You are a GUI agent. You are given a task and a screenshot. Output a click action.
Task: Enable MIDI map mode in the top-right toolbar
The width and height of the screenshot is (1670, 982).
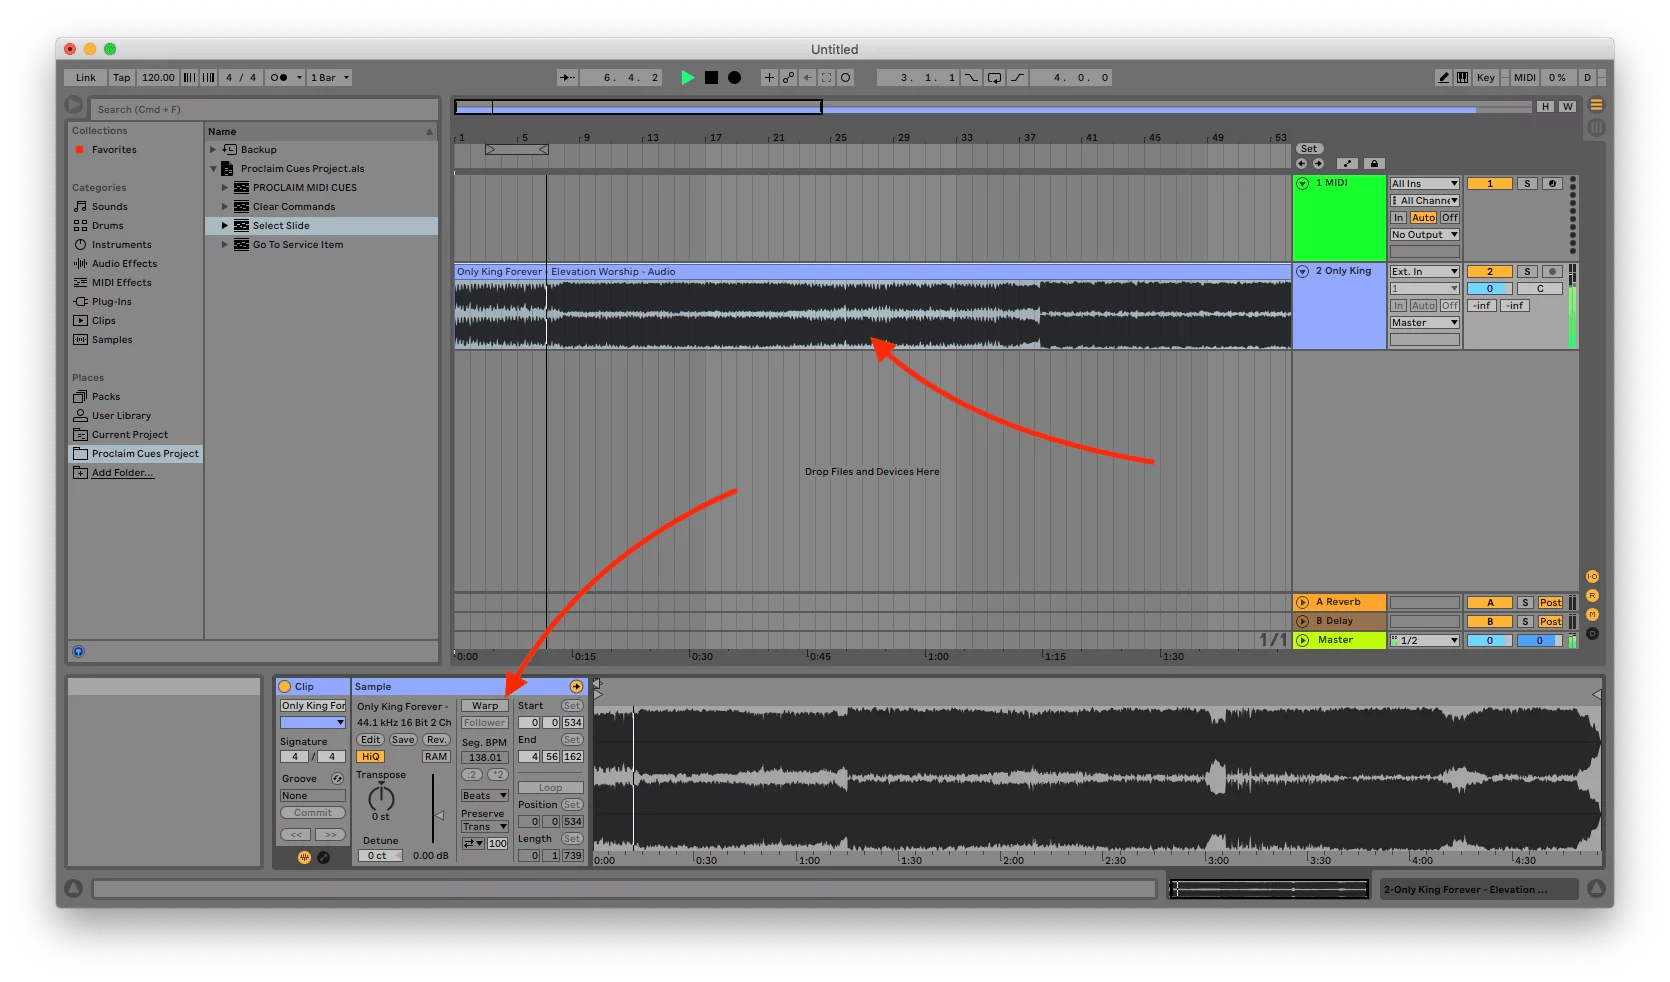(1524, 77)
